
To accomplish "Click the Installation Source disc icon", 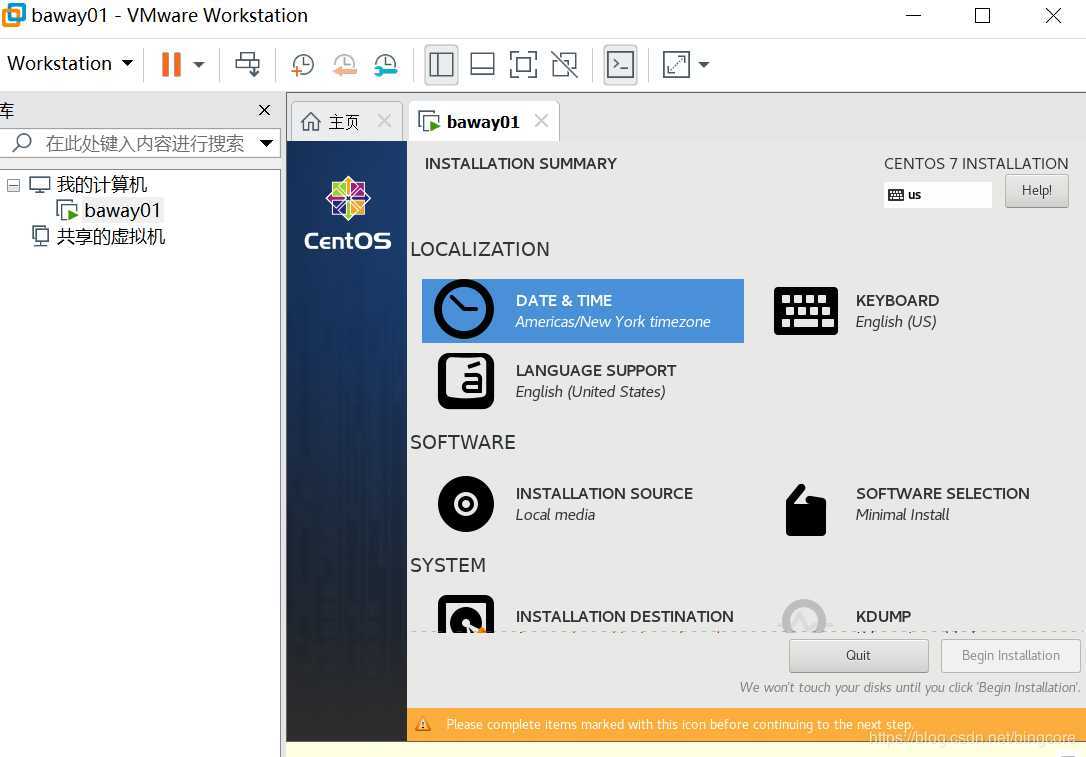I will click(466, 504).
